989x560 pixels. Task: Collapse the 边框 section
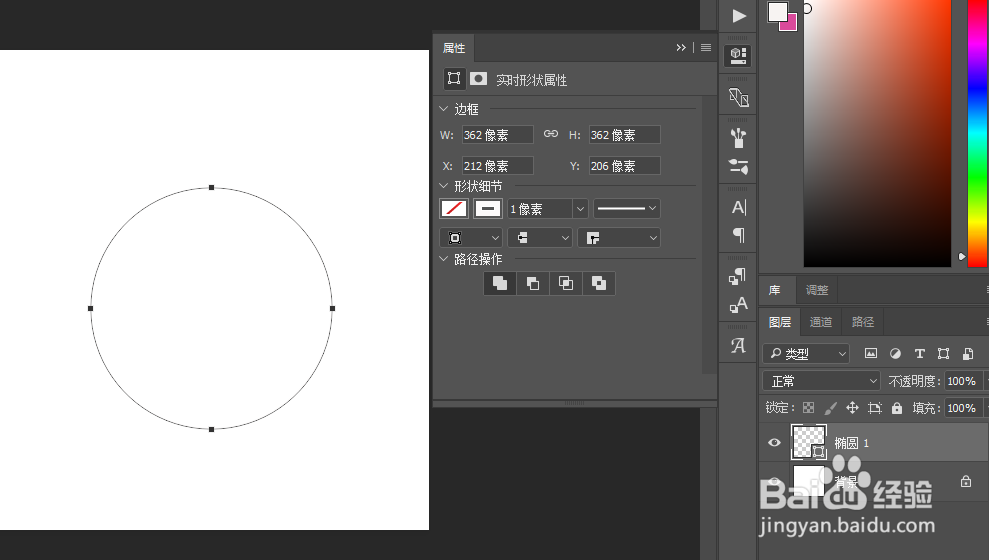443,108
